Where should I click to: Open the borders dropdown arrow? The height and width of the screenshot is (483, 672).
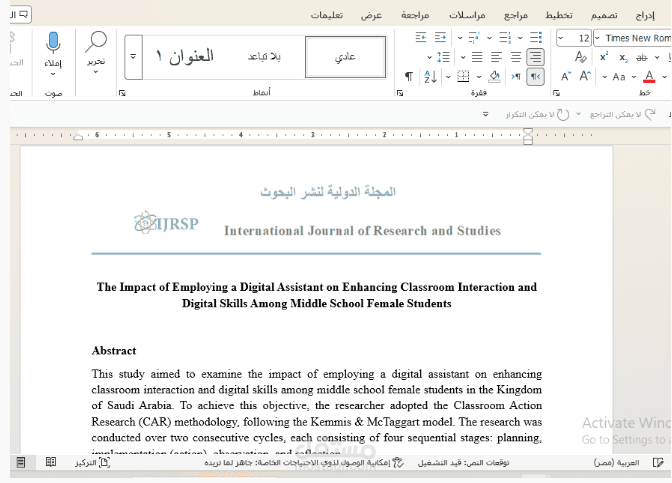pos(448,77)
